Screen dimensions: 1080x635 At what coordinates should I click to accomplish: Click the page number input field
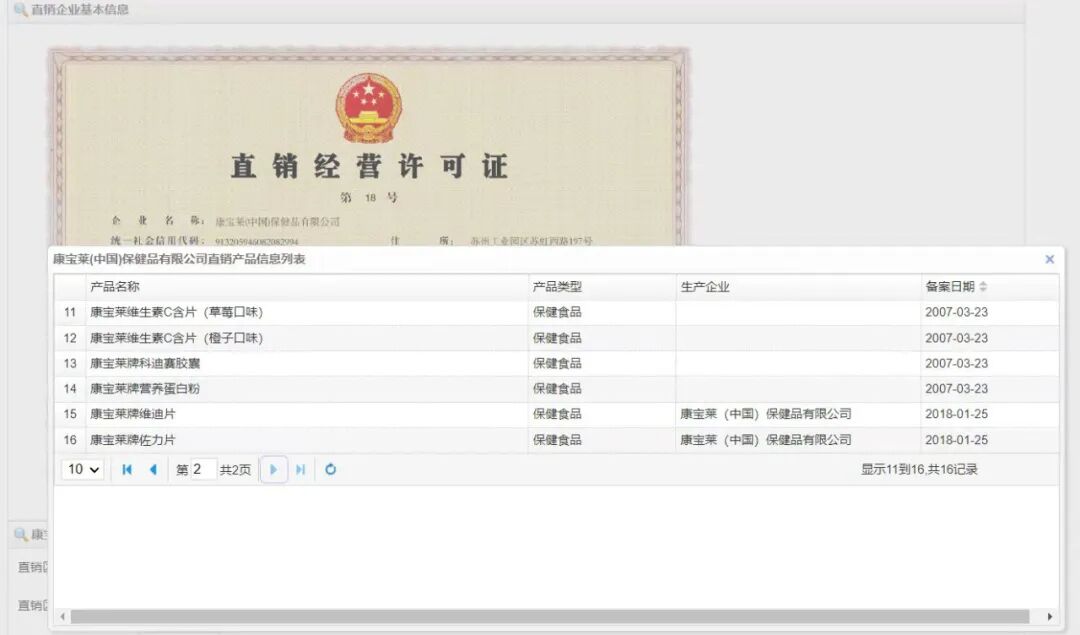(x=203, y=470)
